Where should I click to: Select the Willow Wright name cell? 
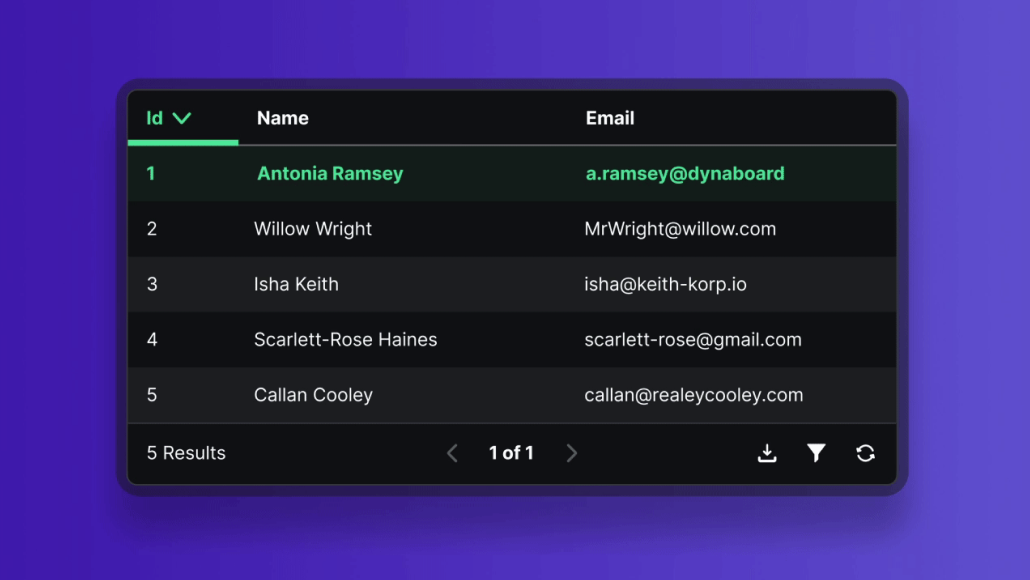(313, 229)
